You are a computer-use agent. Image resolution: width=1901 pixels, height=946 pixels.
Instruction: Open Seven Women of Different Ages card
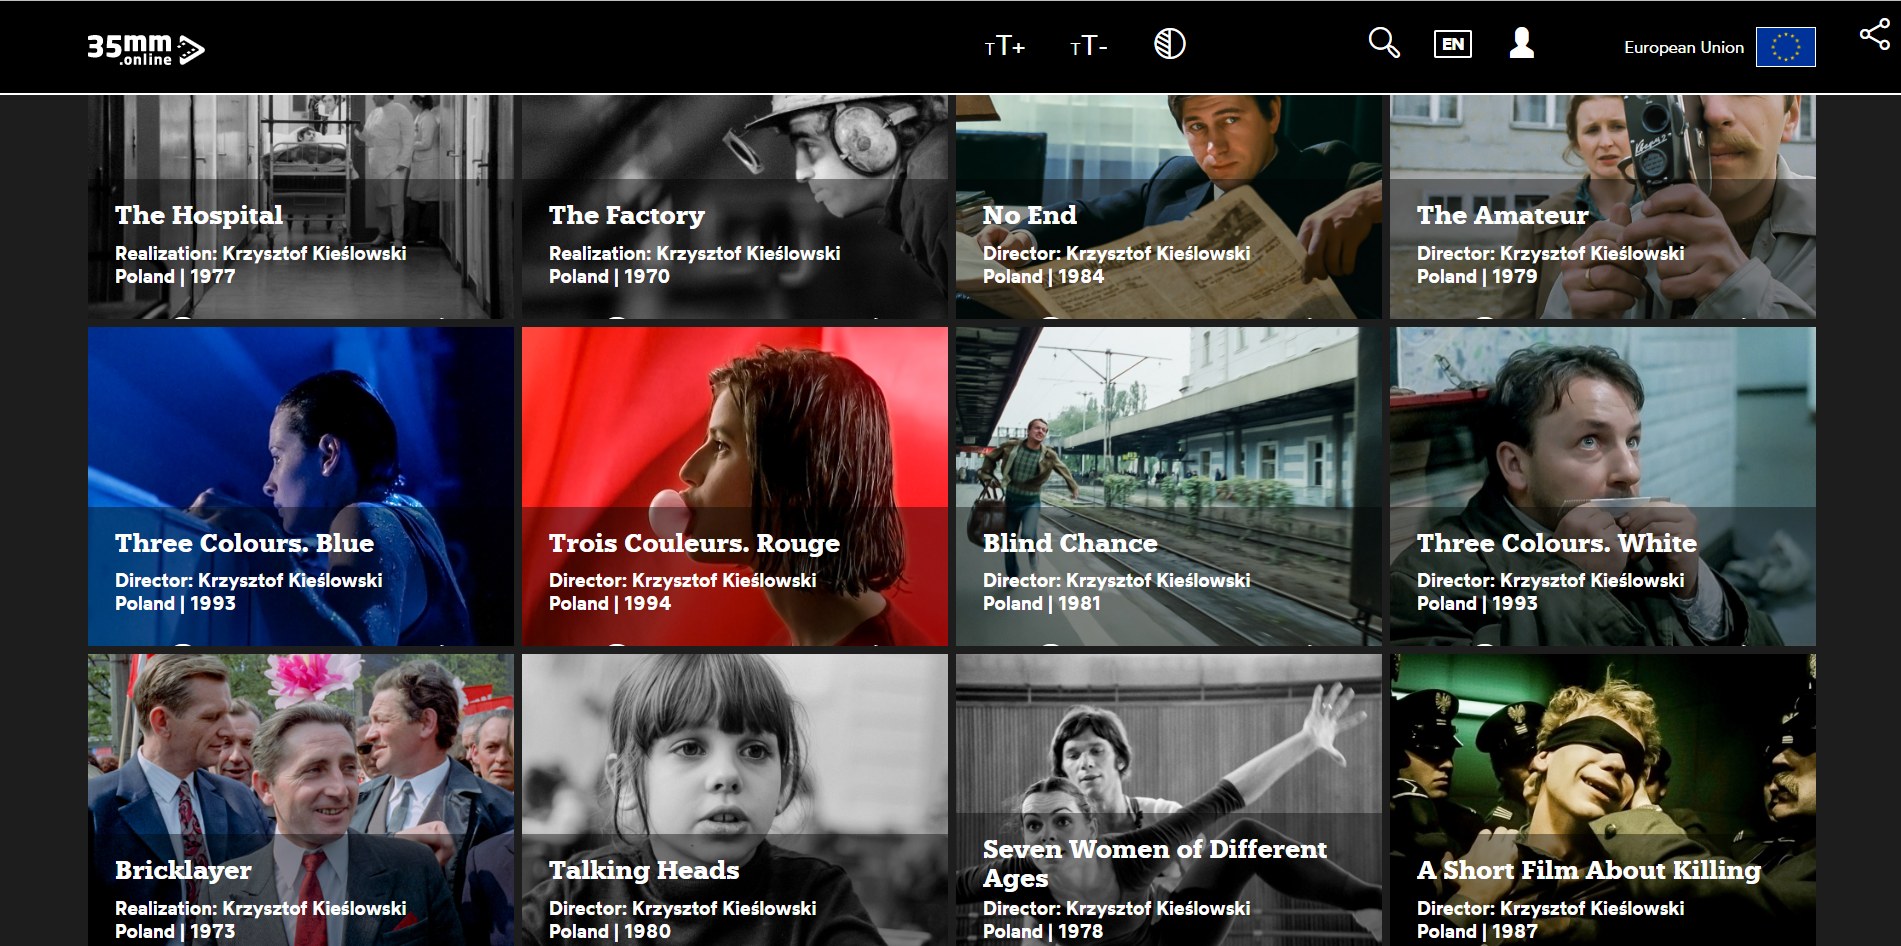(x=1169, y=800)
